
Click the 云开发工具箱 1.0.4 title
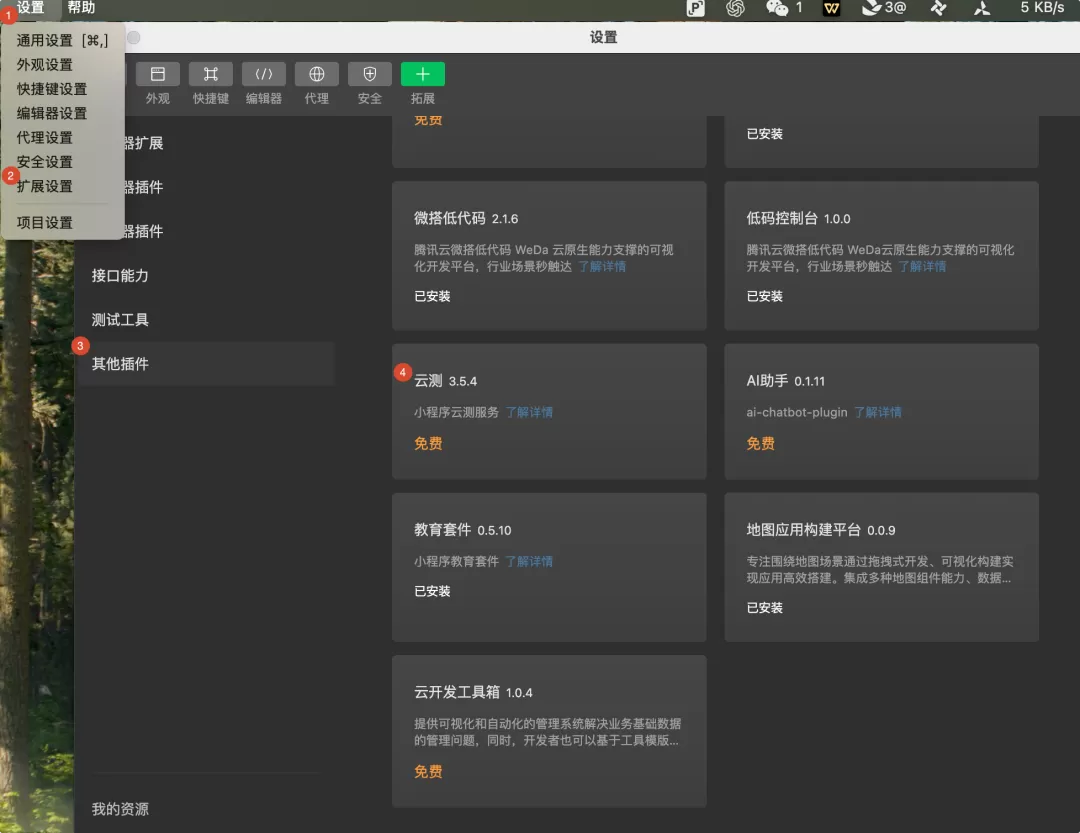point(473,692)
